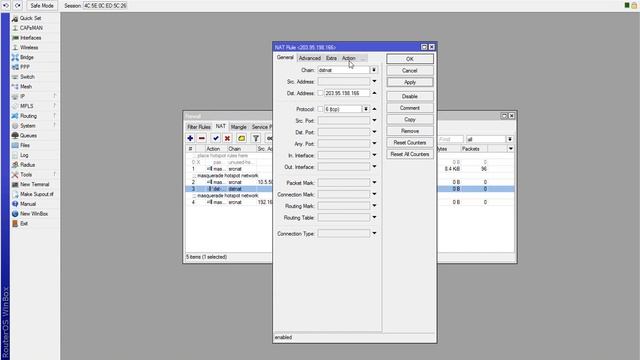Click Apply in NAT Rule dialog
640x360 pixels.
point(410,82)
